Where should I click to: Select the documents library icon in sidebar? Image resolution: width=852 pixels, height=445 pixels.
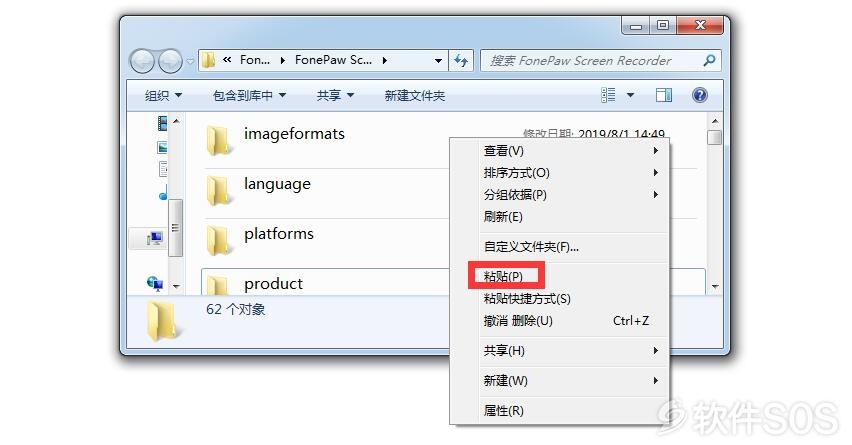point(162,169)
